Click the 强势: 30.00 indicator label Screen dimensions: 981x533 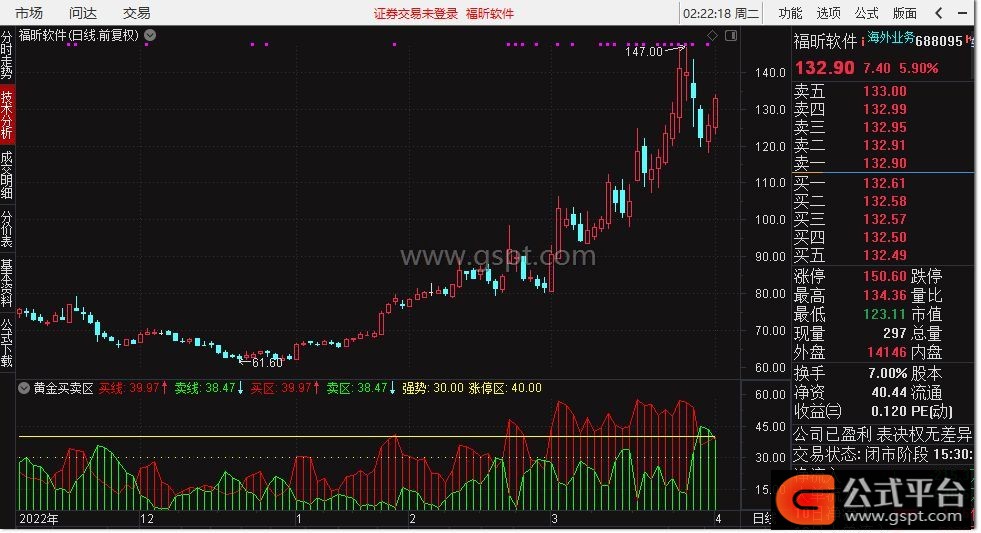coord(432,388)
